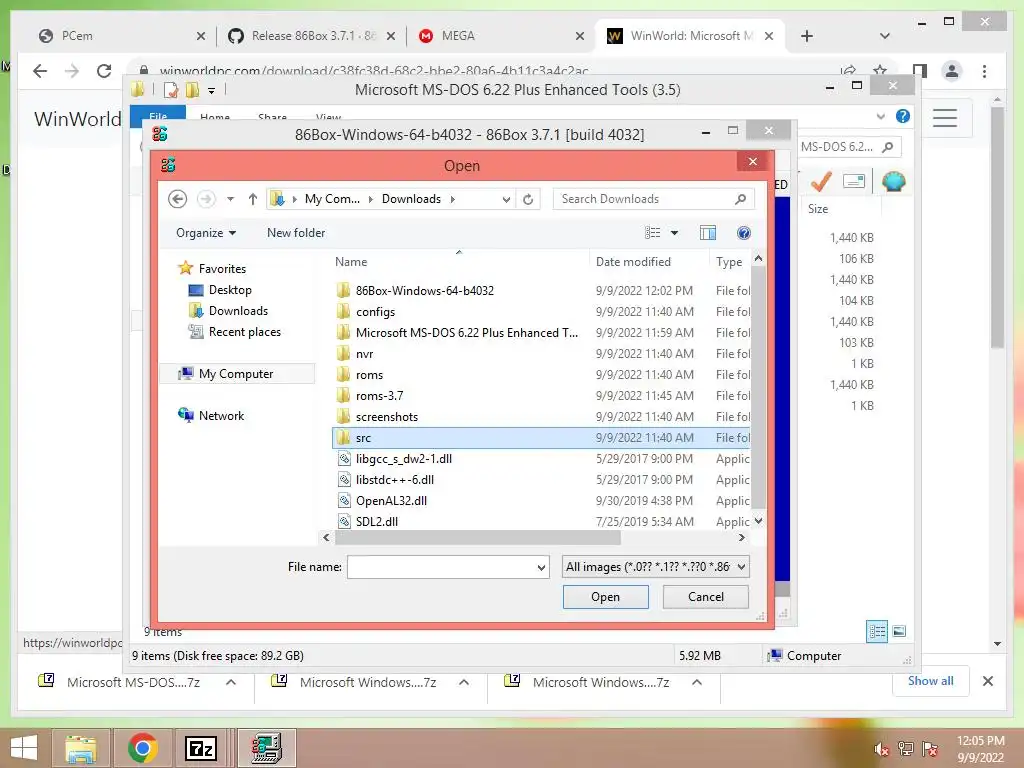Open the Windows Start button

click(24, 748)
